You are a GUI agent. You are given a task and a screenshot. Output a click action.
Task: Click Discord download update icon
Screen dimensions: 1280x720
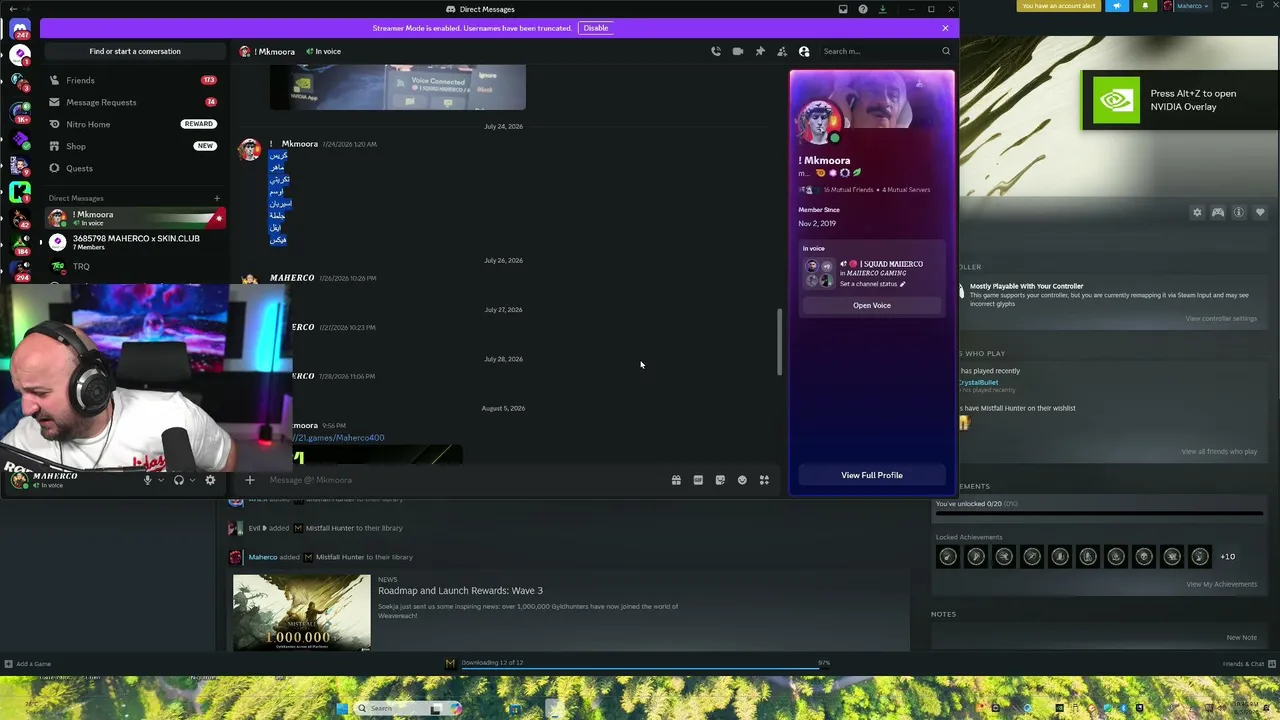[882, 9]
